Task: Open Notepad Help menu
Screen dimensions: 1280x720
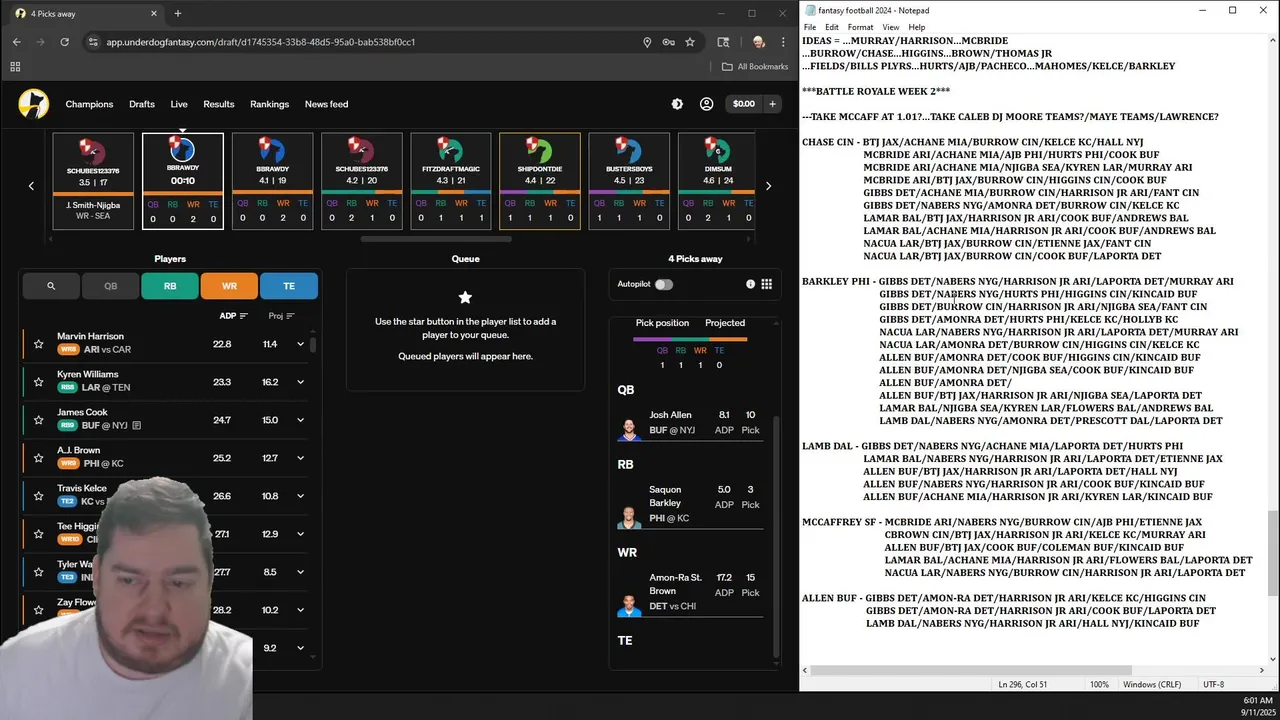Action: point(917,27)
